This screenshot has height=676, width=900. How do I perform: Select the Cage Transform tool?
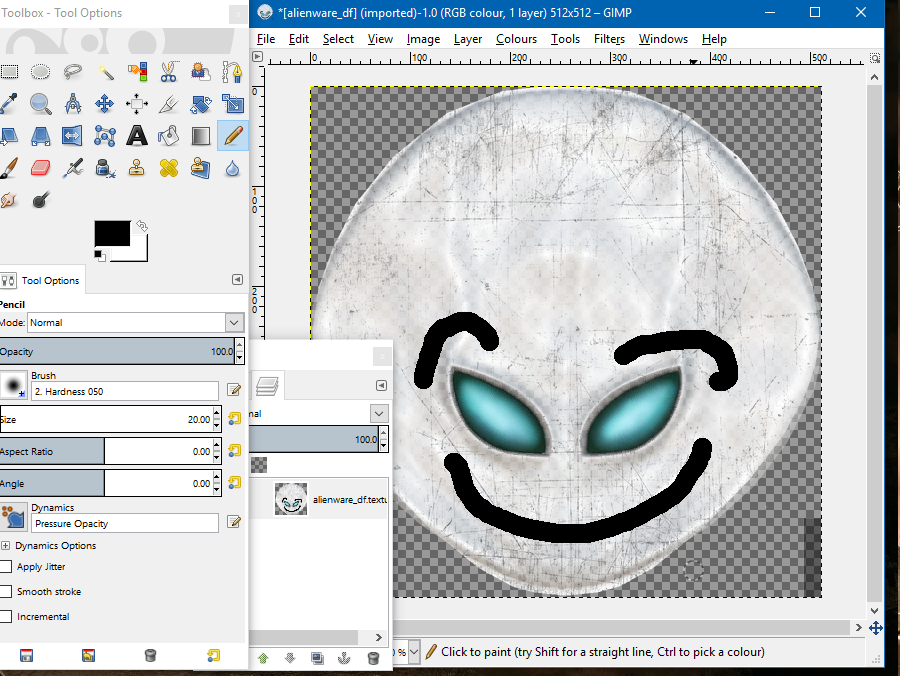(x=105, y=136)
